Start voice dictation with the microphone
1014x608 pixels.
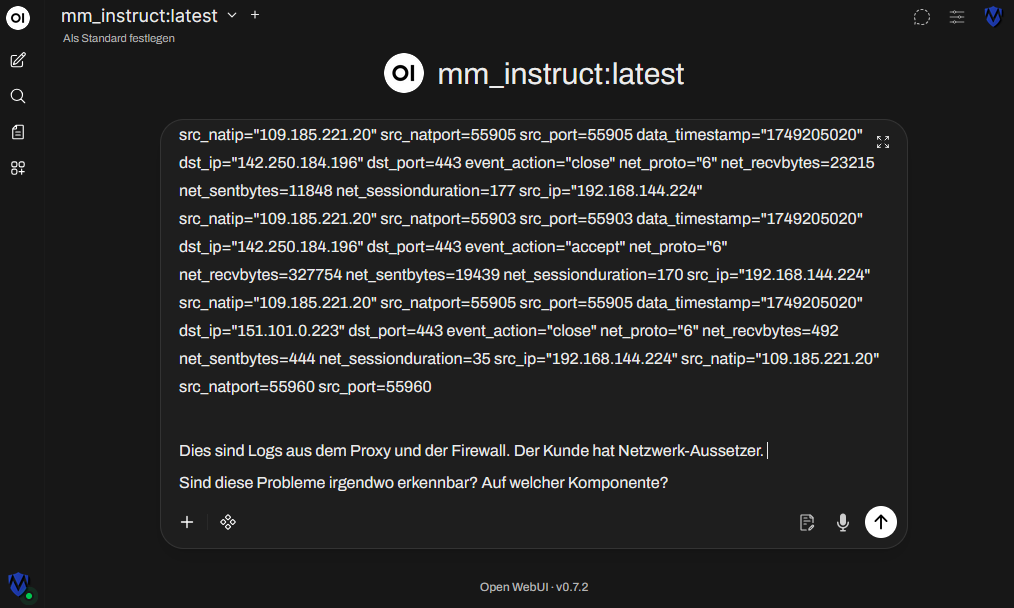click(843, 521)
